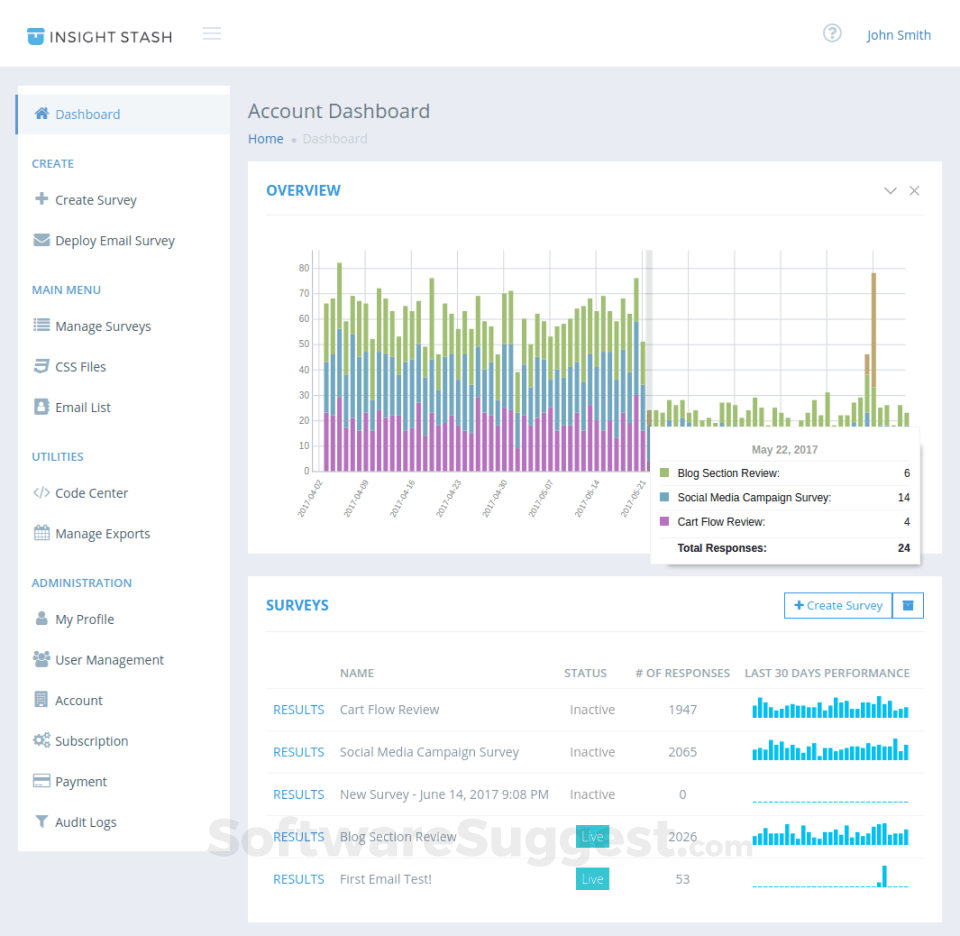960x936 pixels.
Task: Click the hamburger menu icon in header
Action: (212, 34)
